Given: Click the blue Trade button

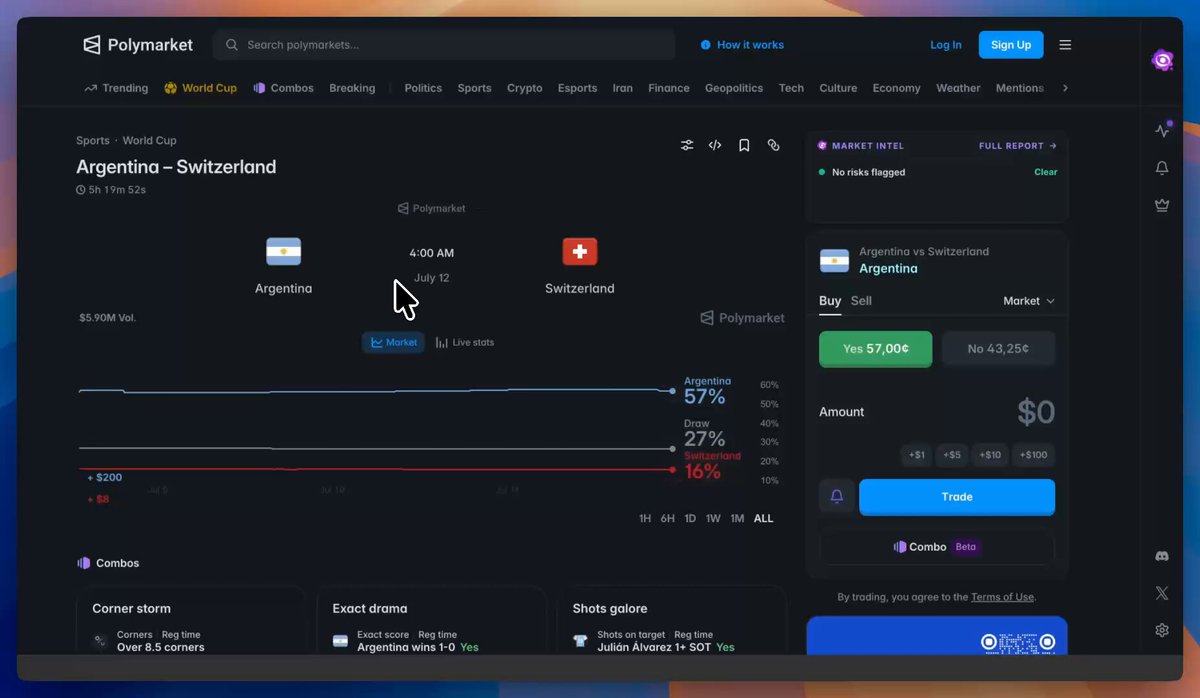Looking at the screenshot, I should point(957,496).
